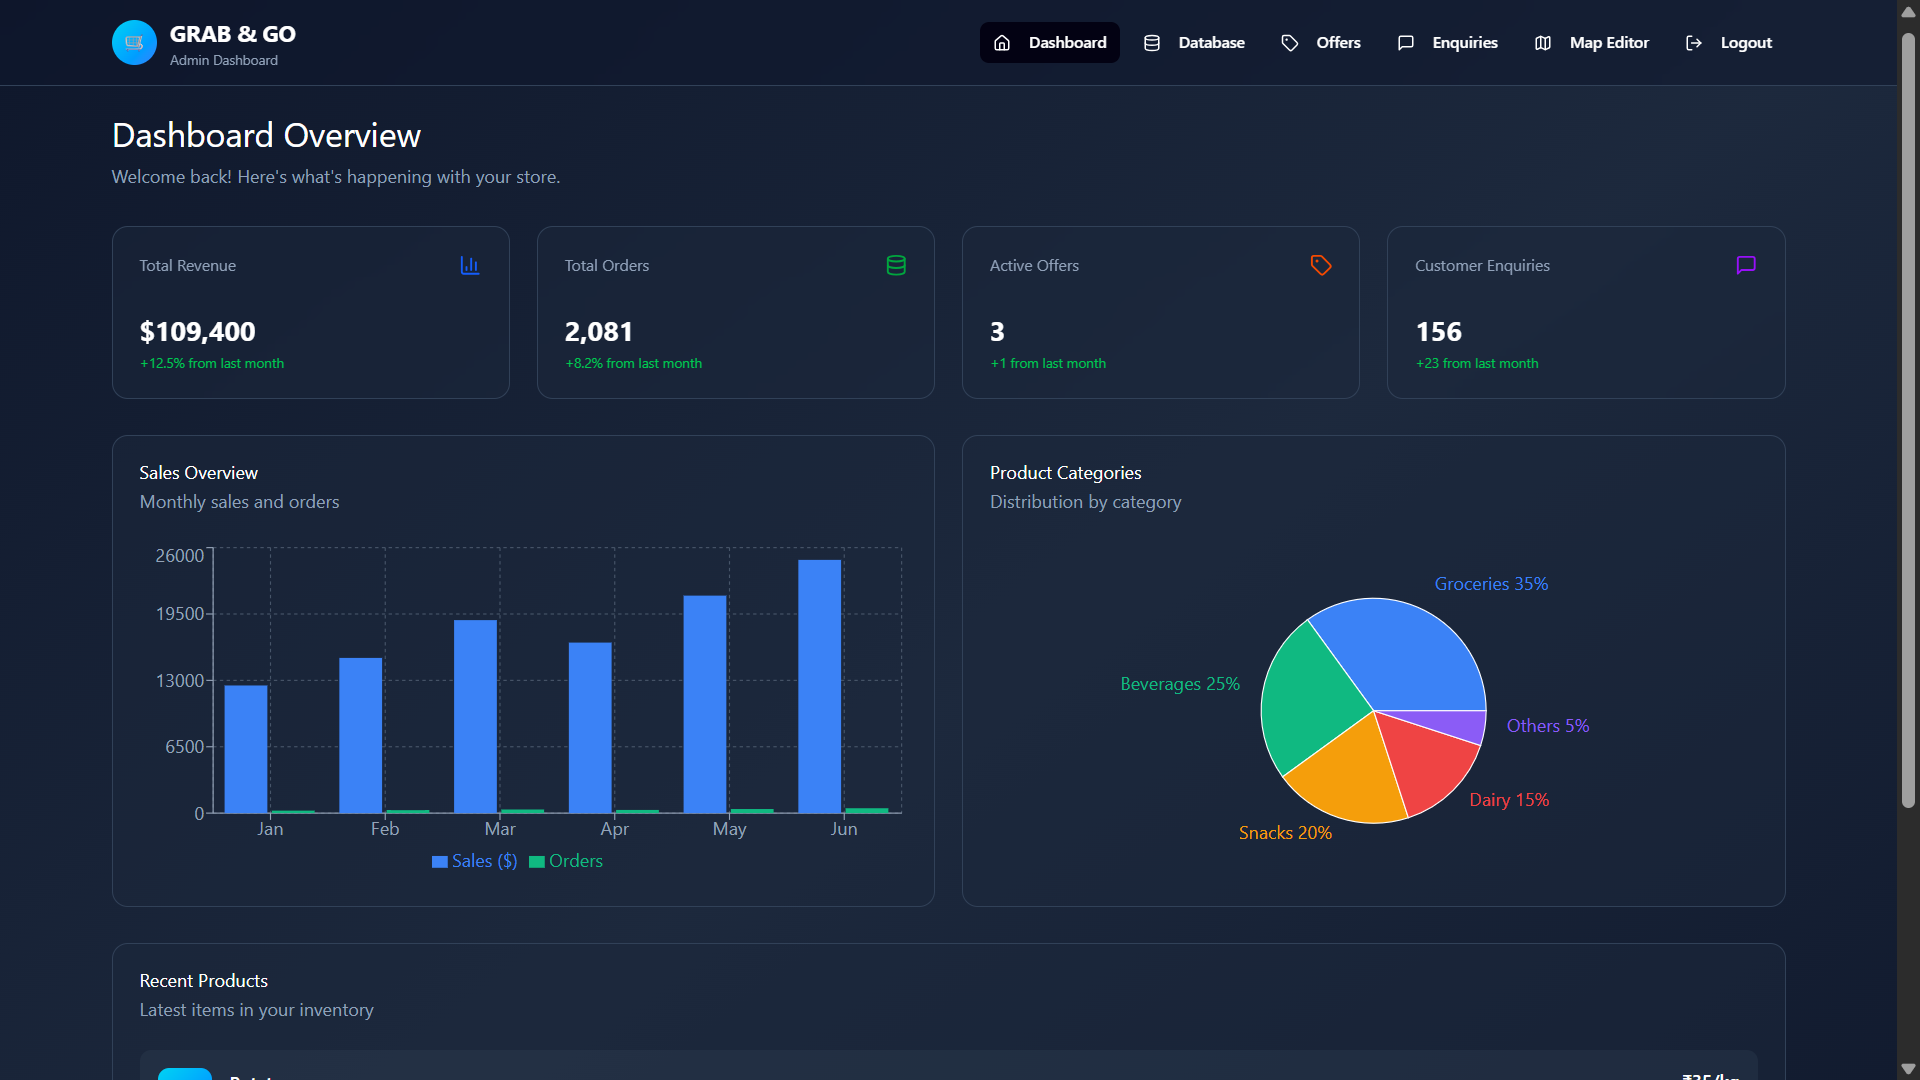The image size is (1920, 1080).
Task: Click the Logout button
Action: click(x=1728, y=42)
